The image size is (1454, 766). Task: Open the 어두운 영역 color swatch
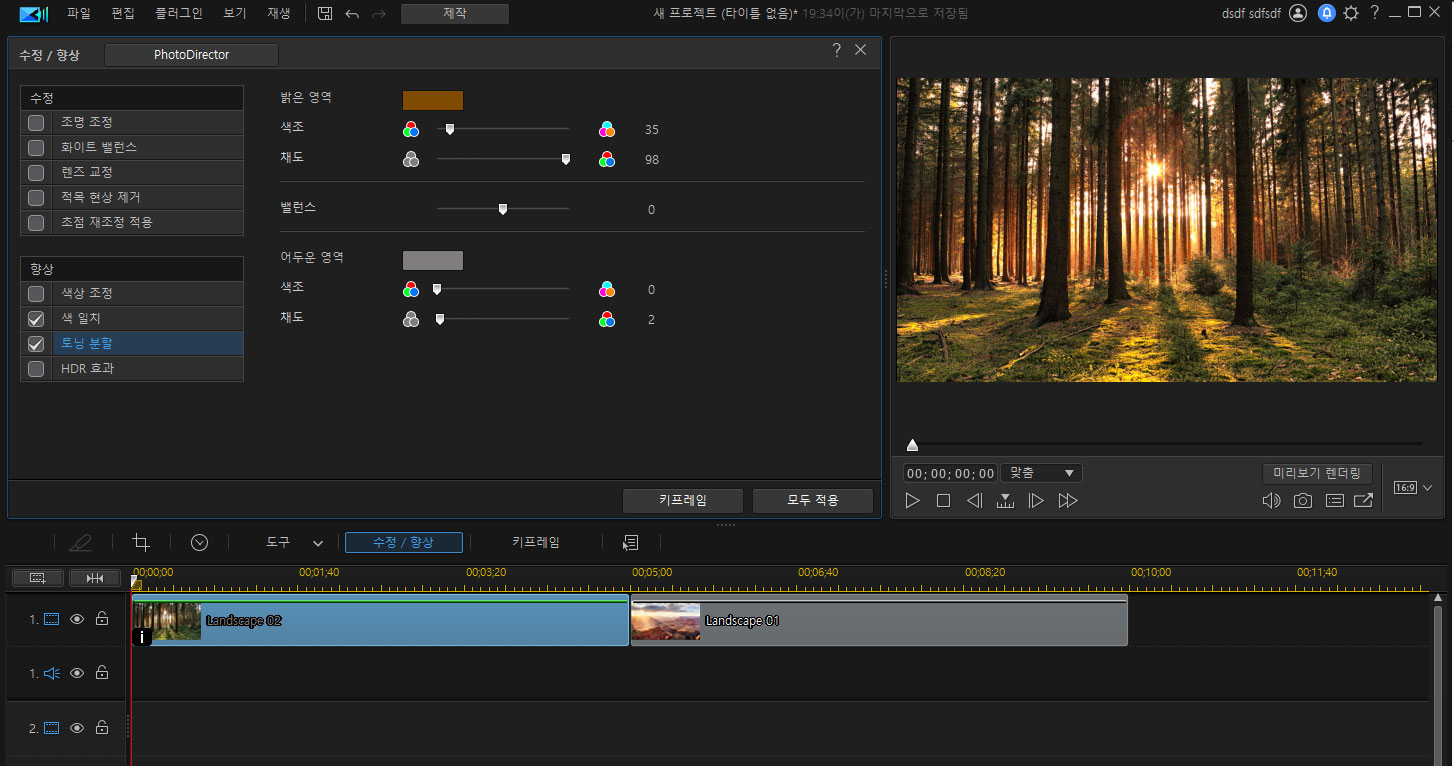click(x=433, y=260)
